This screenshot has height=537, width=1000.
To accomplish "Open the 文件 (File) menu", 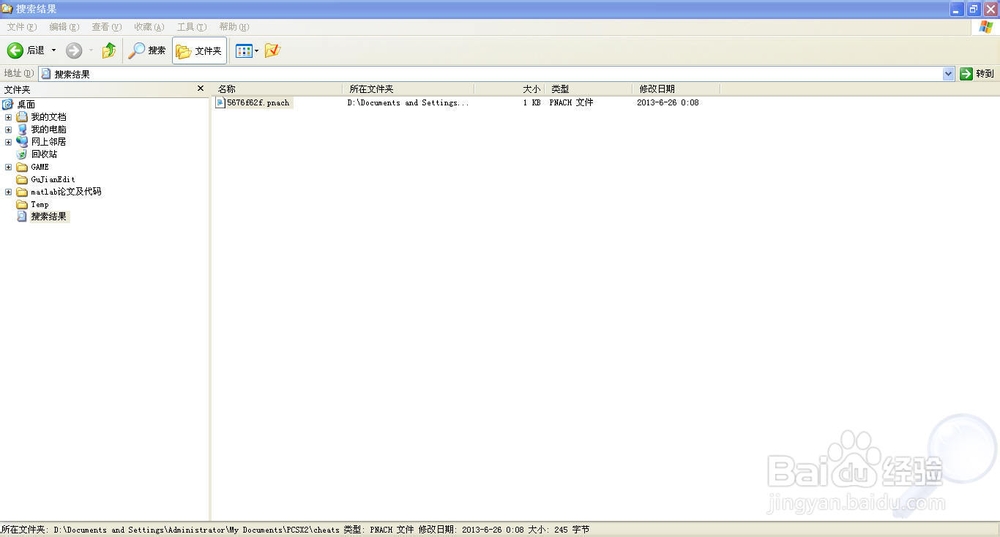I will tap(22, 27).
